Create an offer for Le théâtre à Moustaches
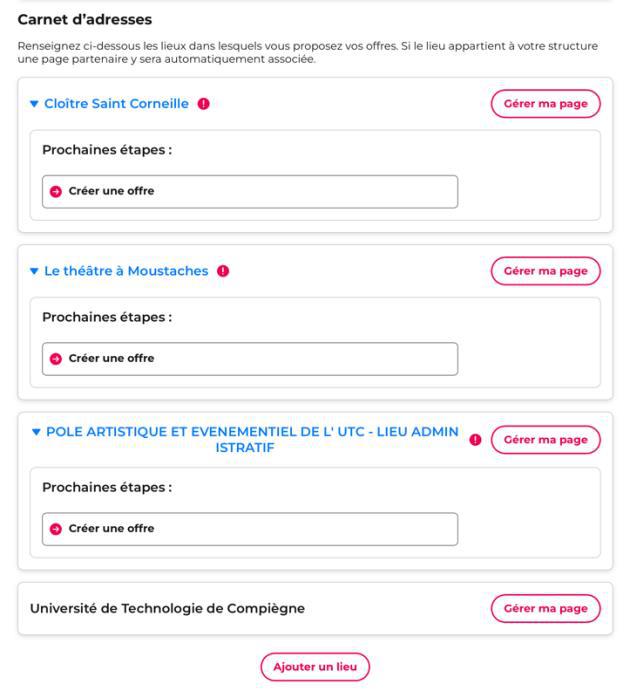The width and height of the screenshot is (630, 691). [111, 358]
